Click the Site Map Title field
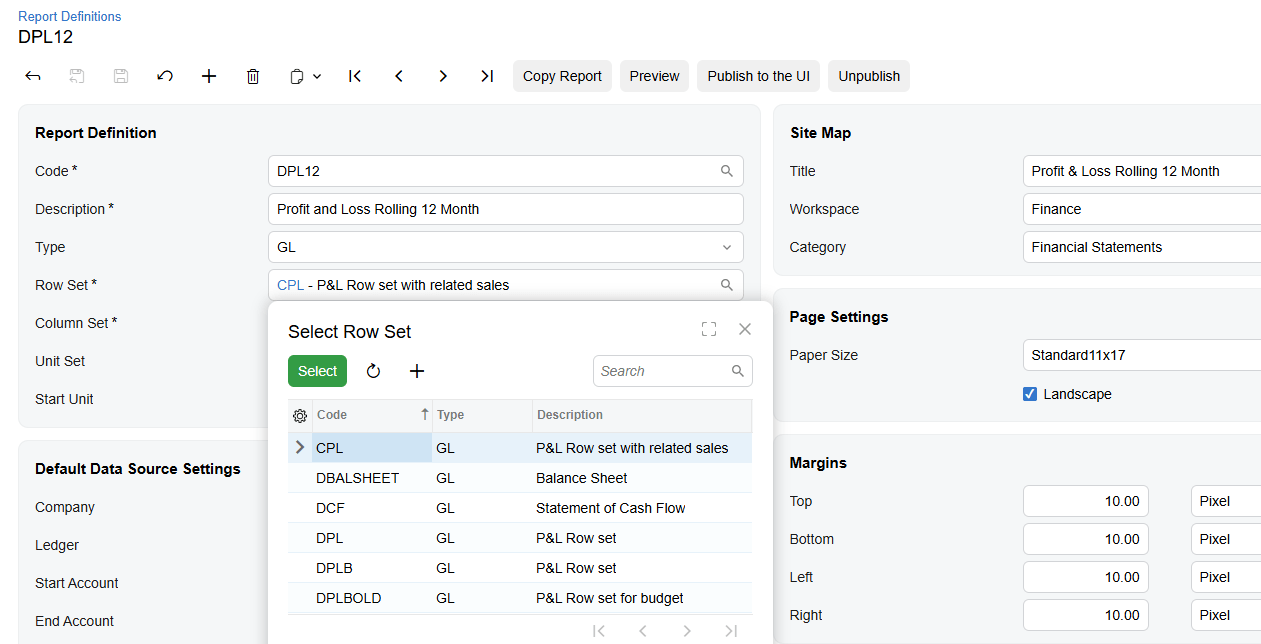Viewport: 1261px width, 644px height. [1142, 171]
